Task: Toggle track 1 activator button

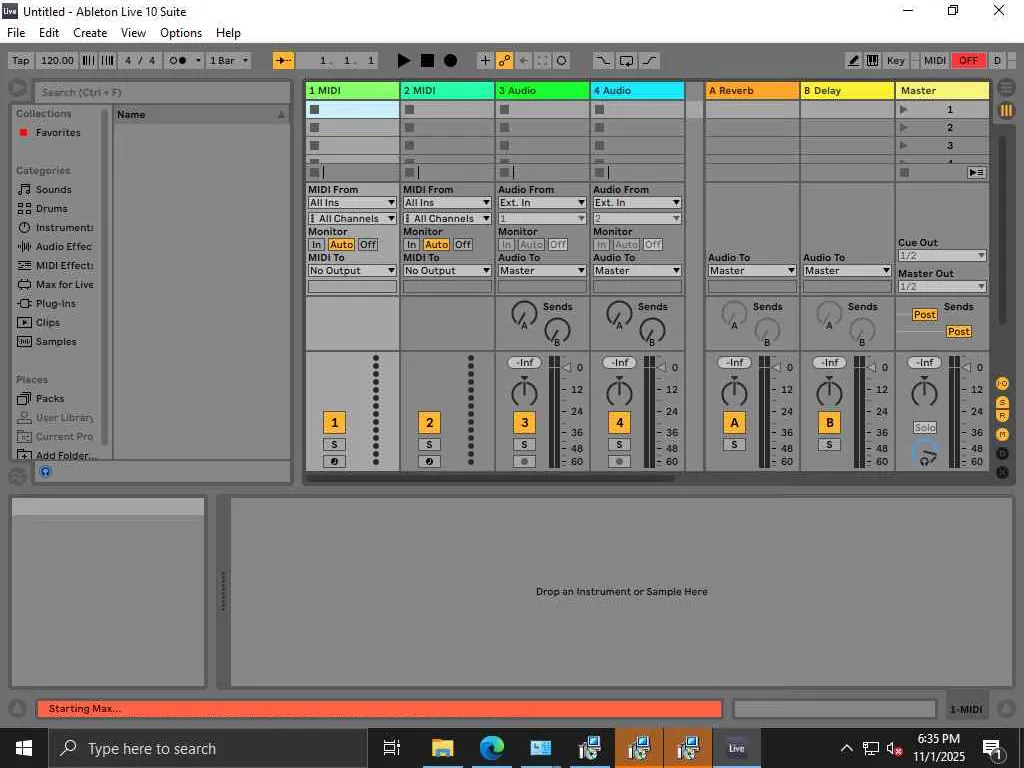Action: pos(334,423)
